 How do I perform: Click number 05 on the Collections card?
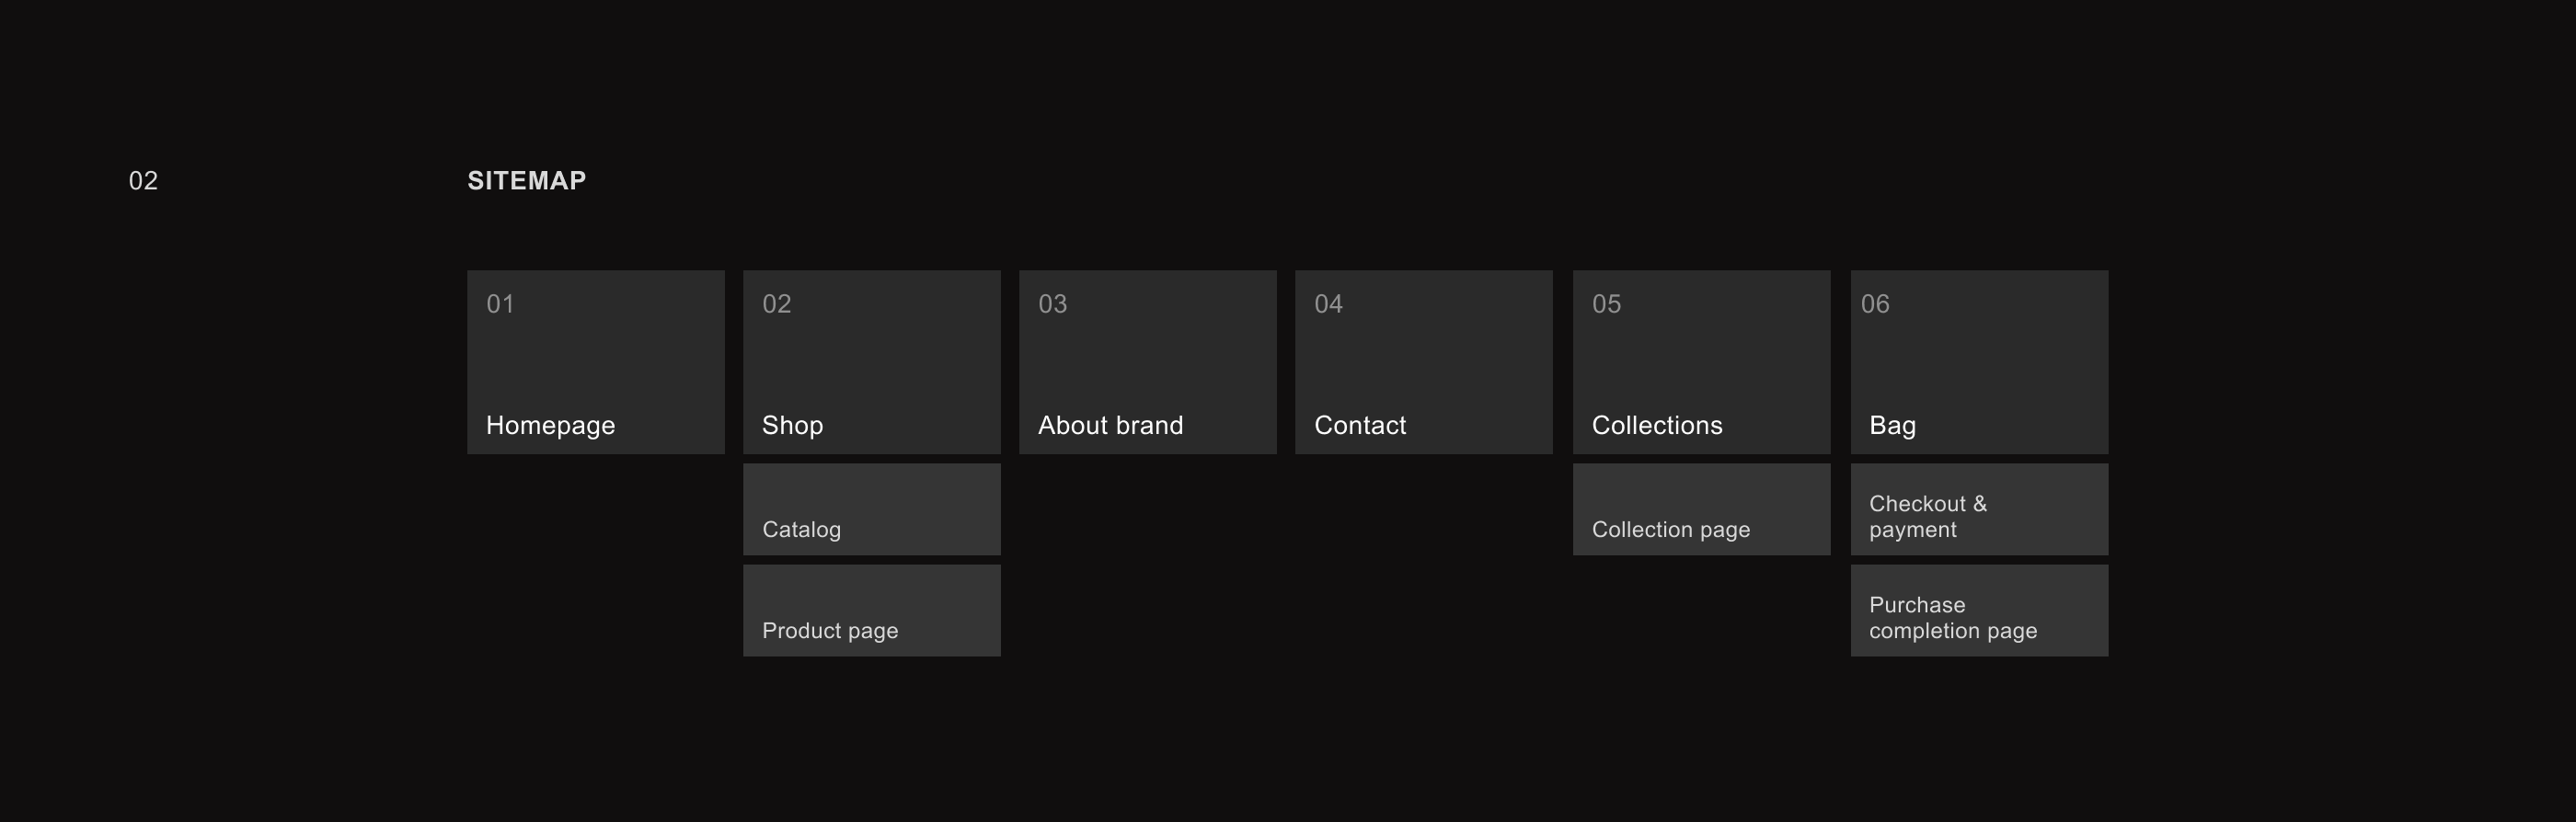pos(1606,304)
